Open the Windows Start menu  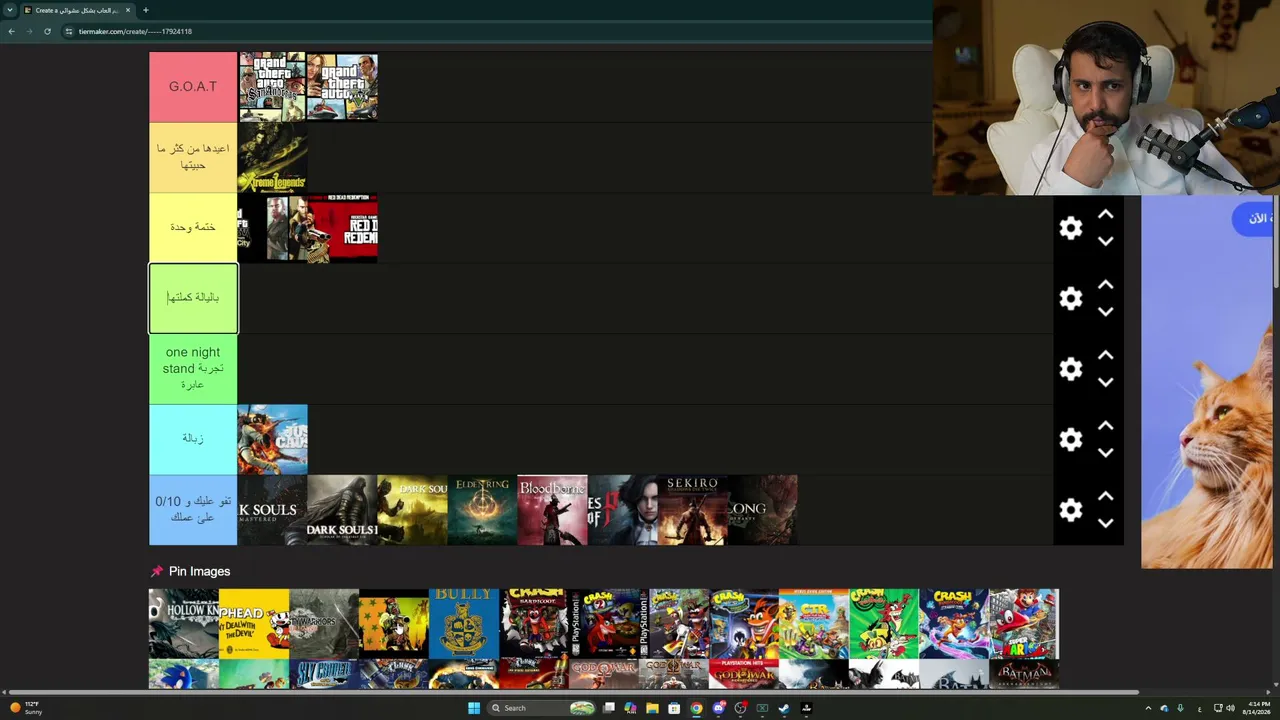click(474, 708)
